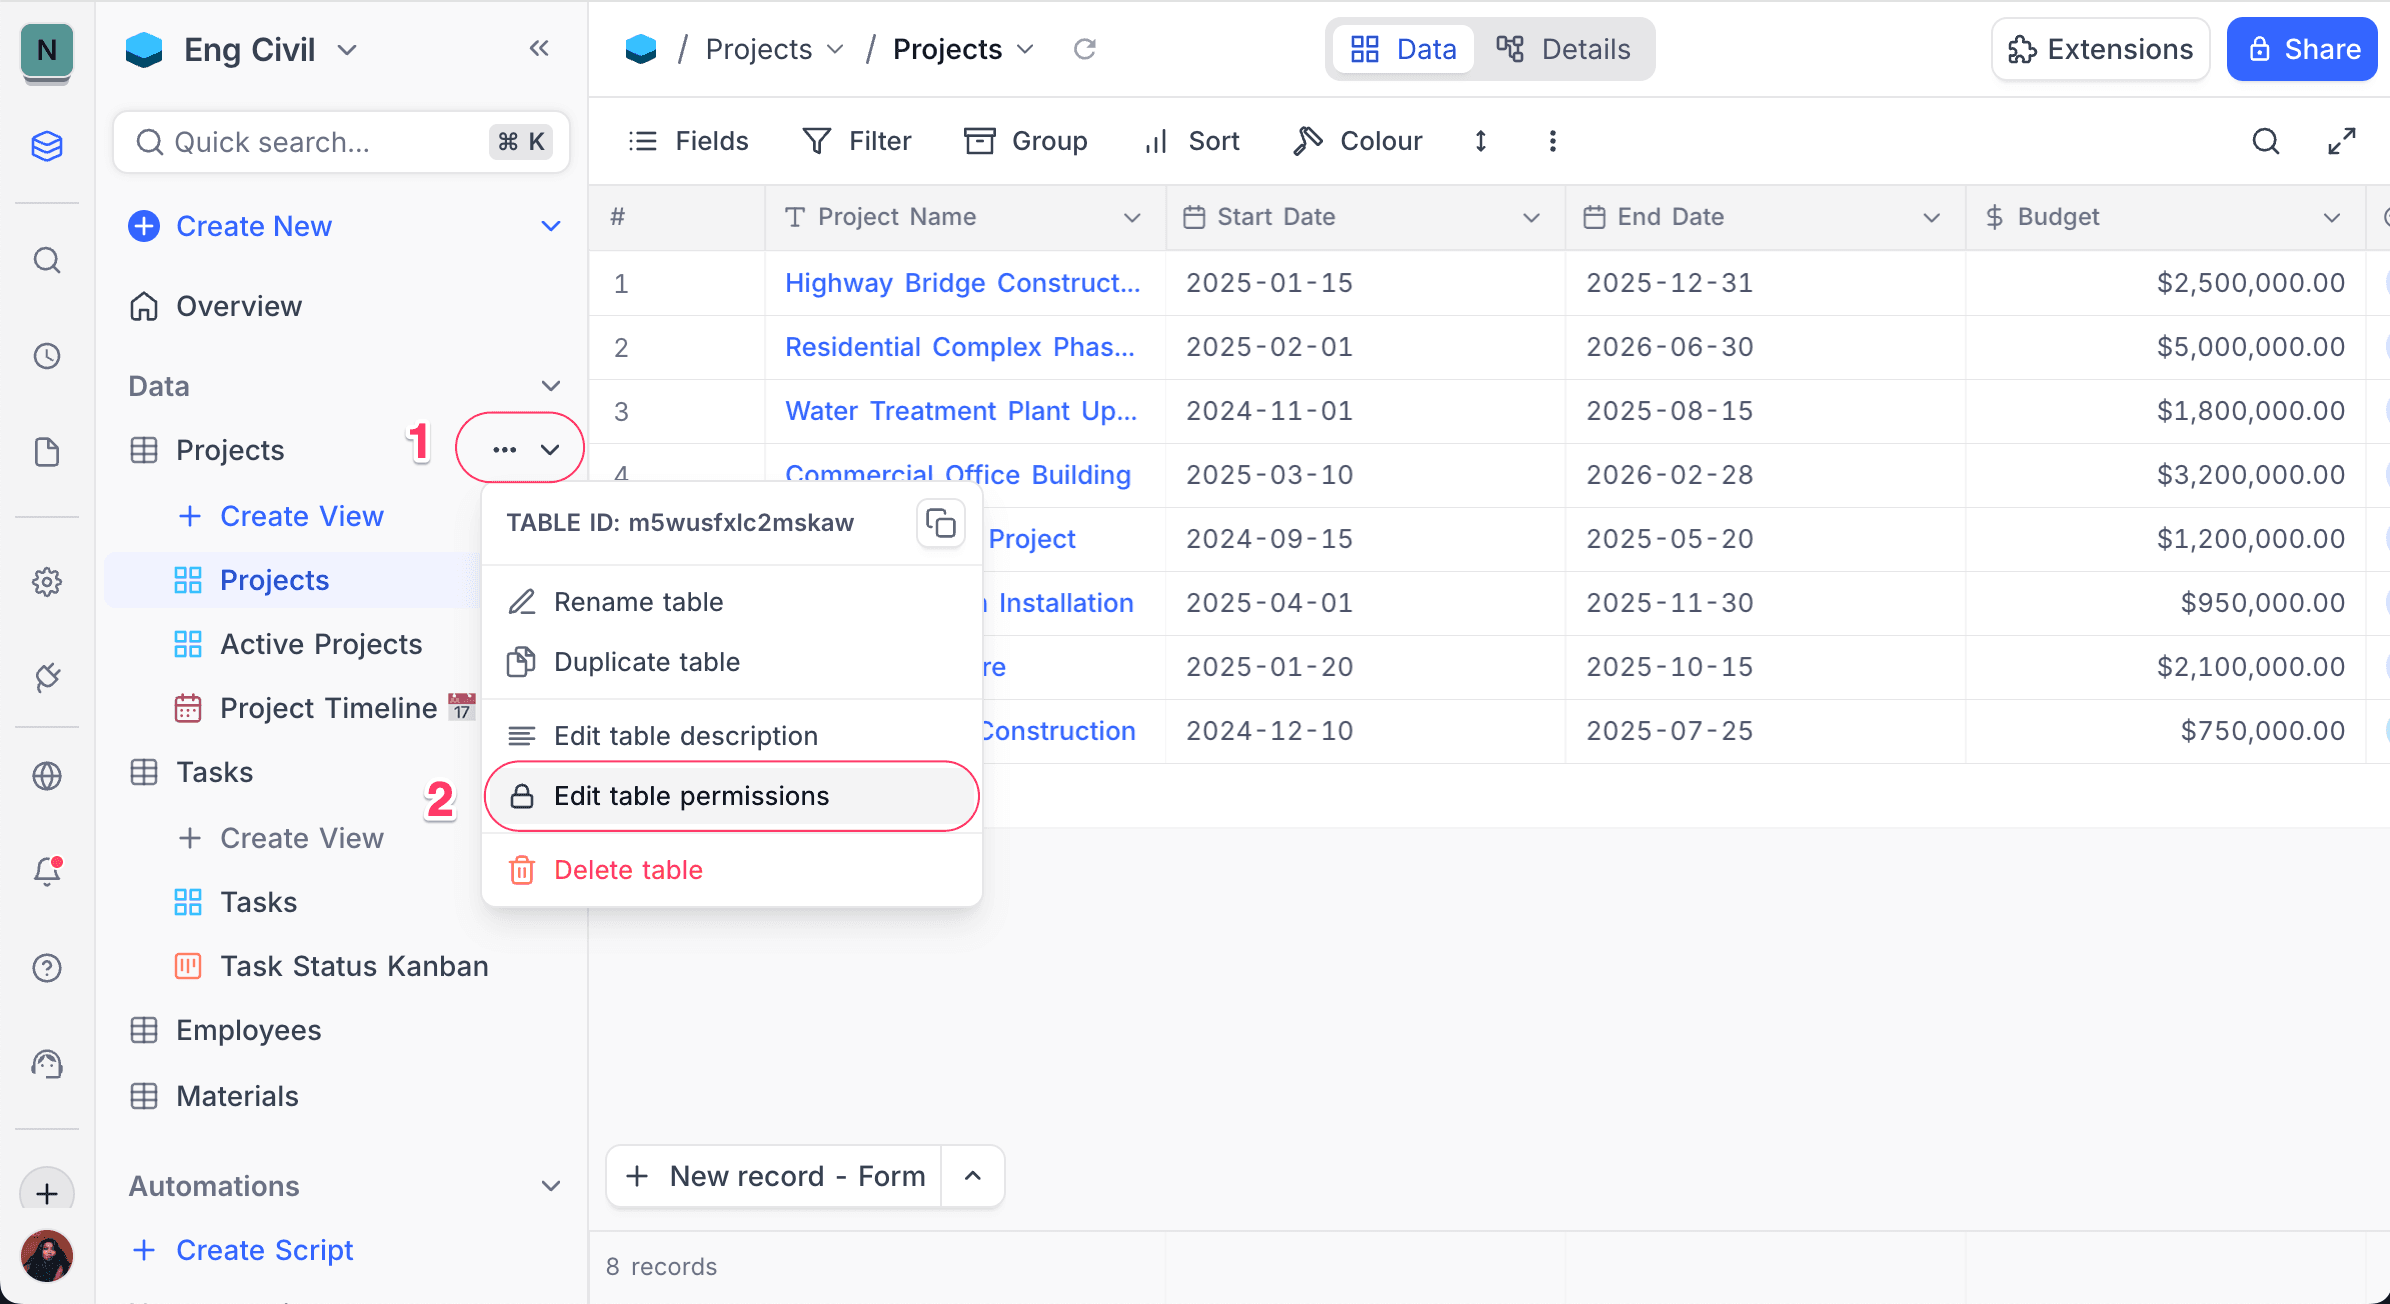The image size is (2390, 1304).
Task: Expand the Eng Civil workspace dropdown
Action: 347,50
